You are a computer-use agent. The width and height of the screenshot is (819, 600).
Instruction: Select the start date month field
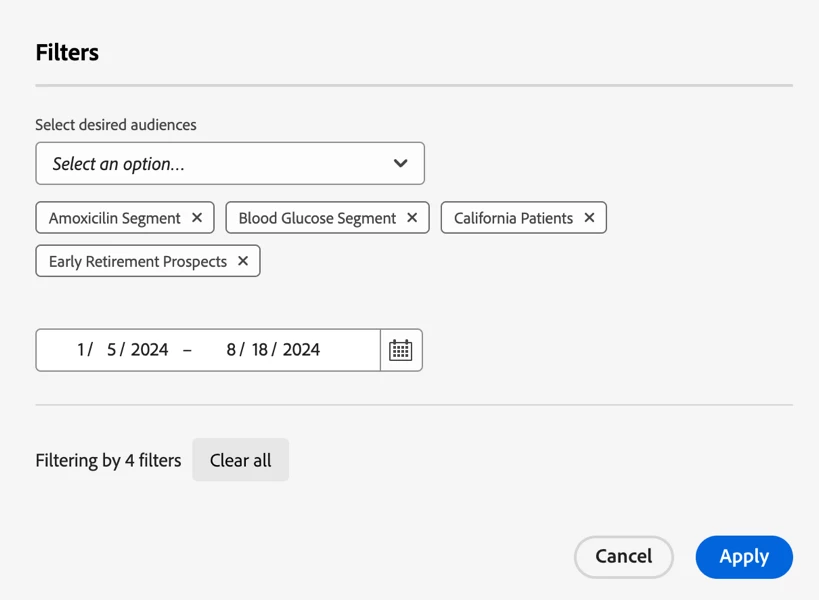[x=81, y=350]
